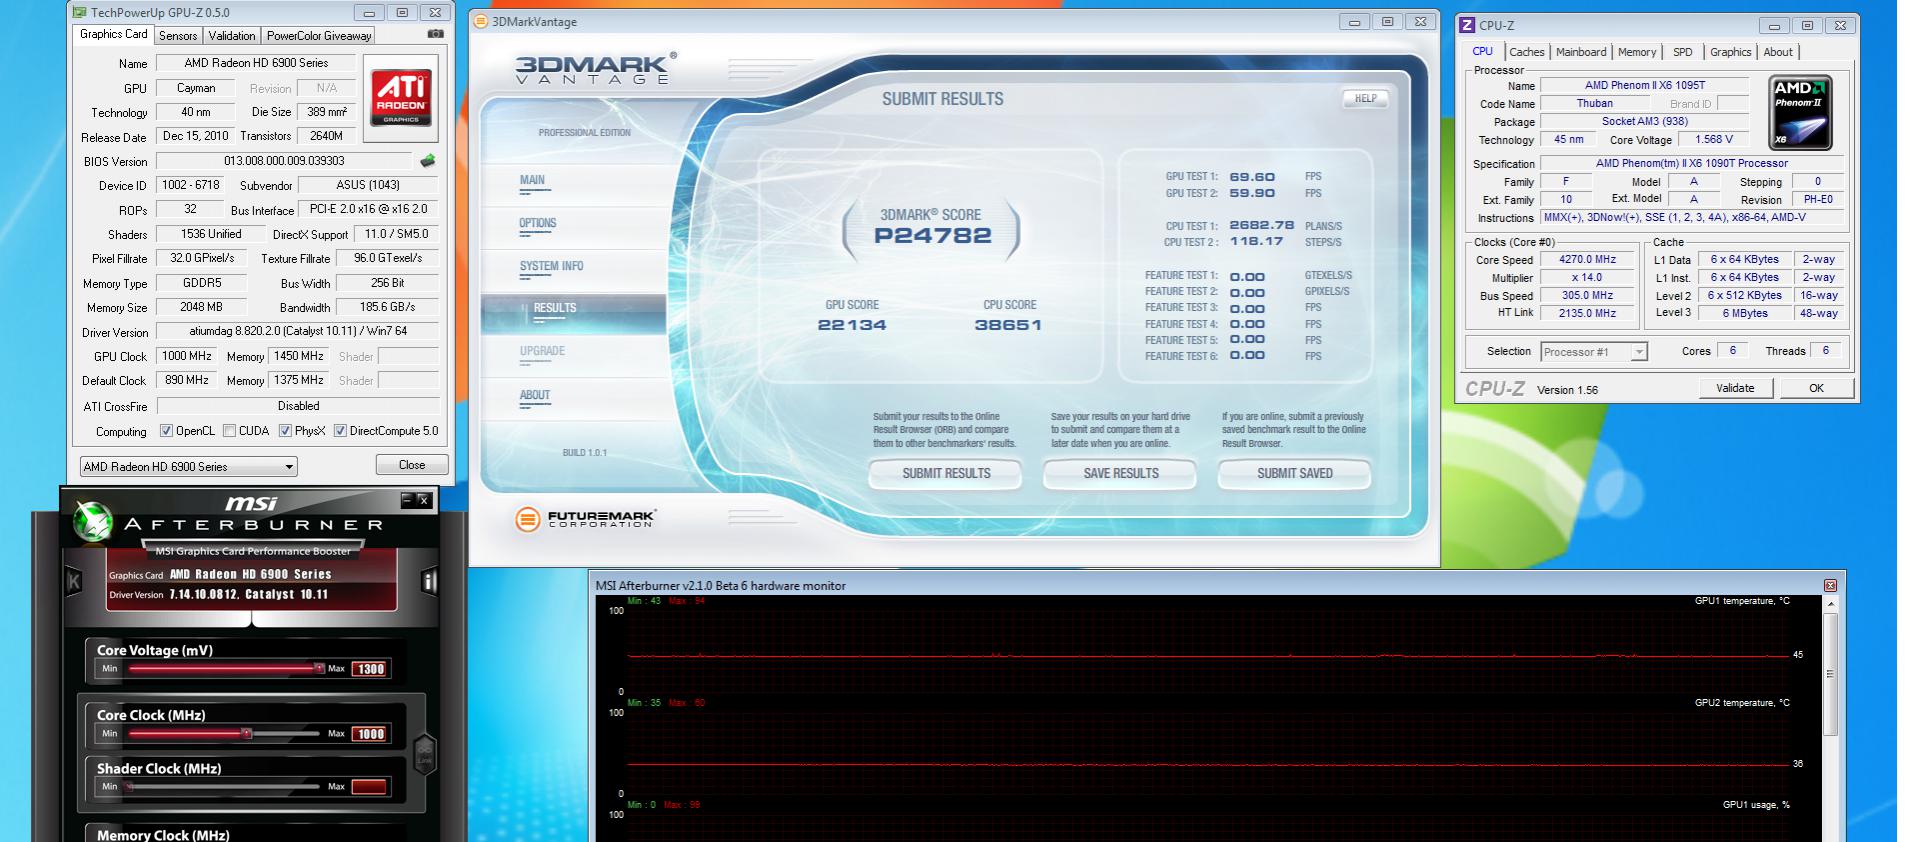Click the hardware monitor vertical scrollbar
Image resolution: width=1909 pixels, height=842 pixels.
1830,719
